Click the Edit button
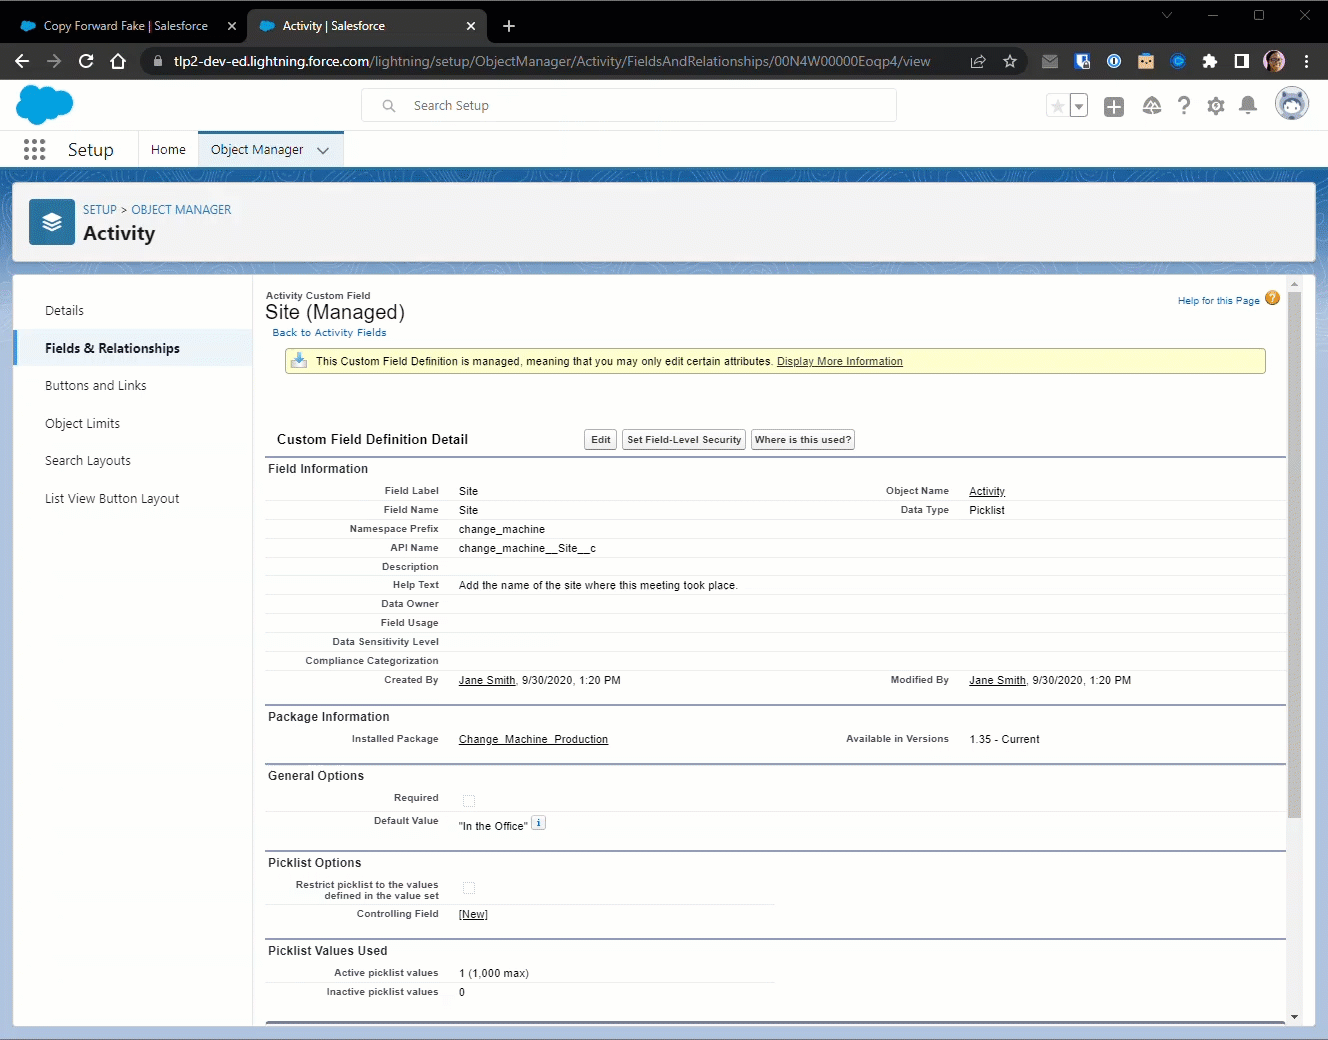The width and height of the screenshot is (1328, 1040). 601,440
